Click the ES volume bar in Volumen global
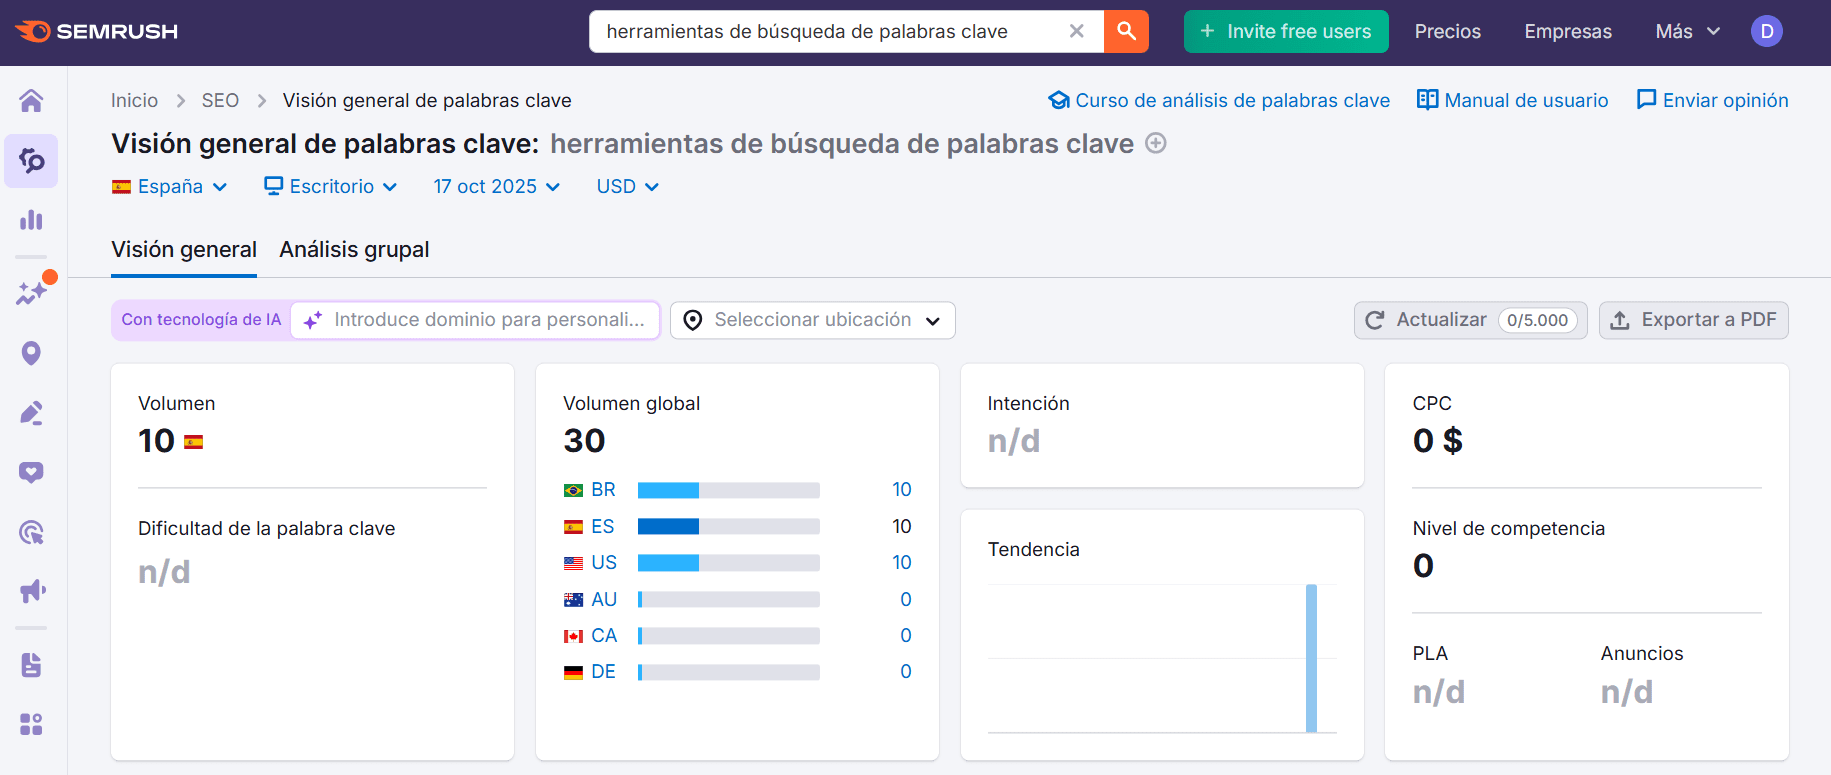The height and width of the screenshot is (775, 1831). click(728, 527)
